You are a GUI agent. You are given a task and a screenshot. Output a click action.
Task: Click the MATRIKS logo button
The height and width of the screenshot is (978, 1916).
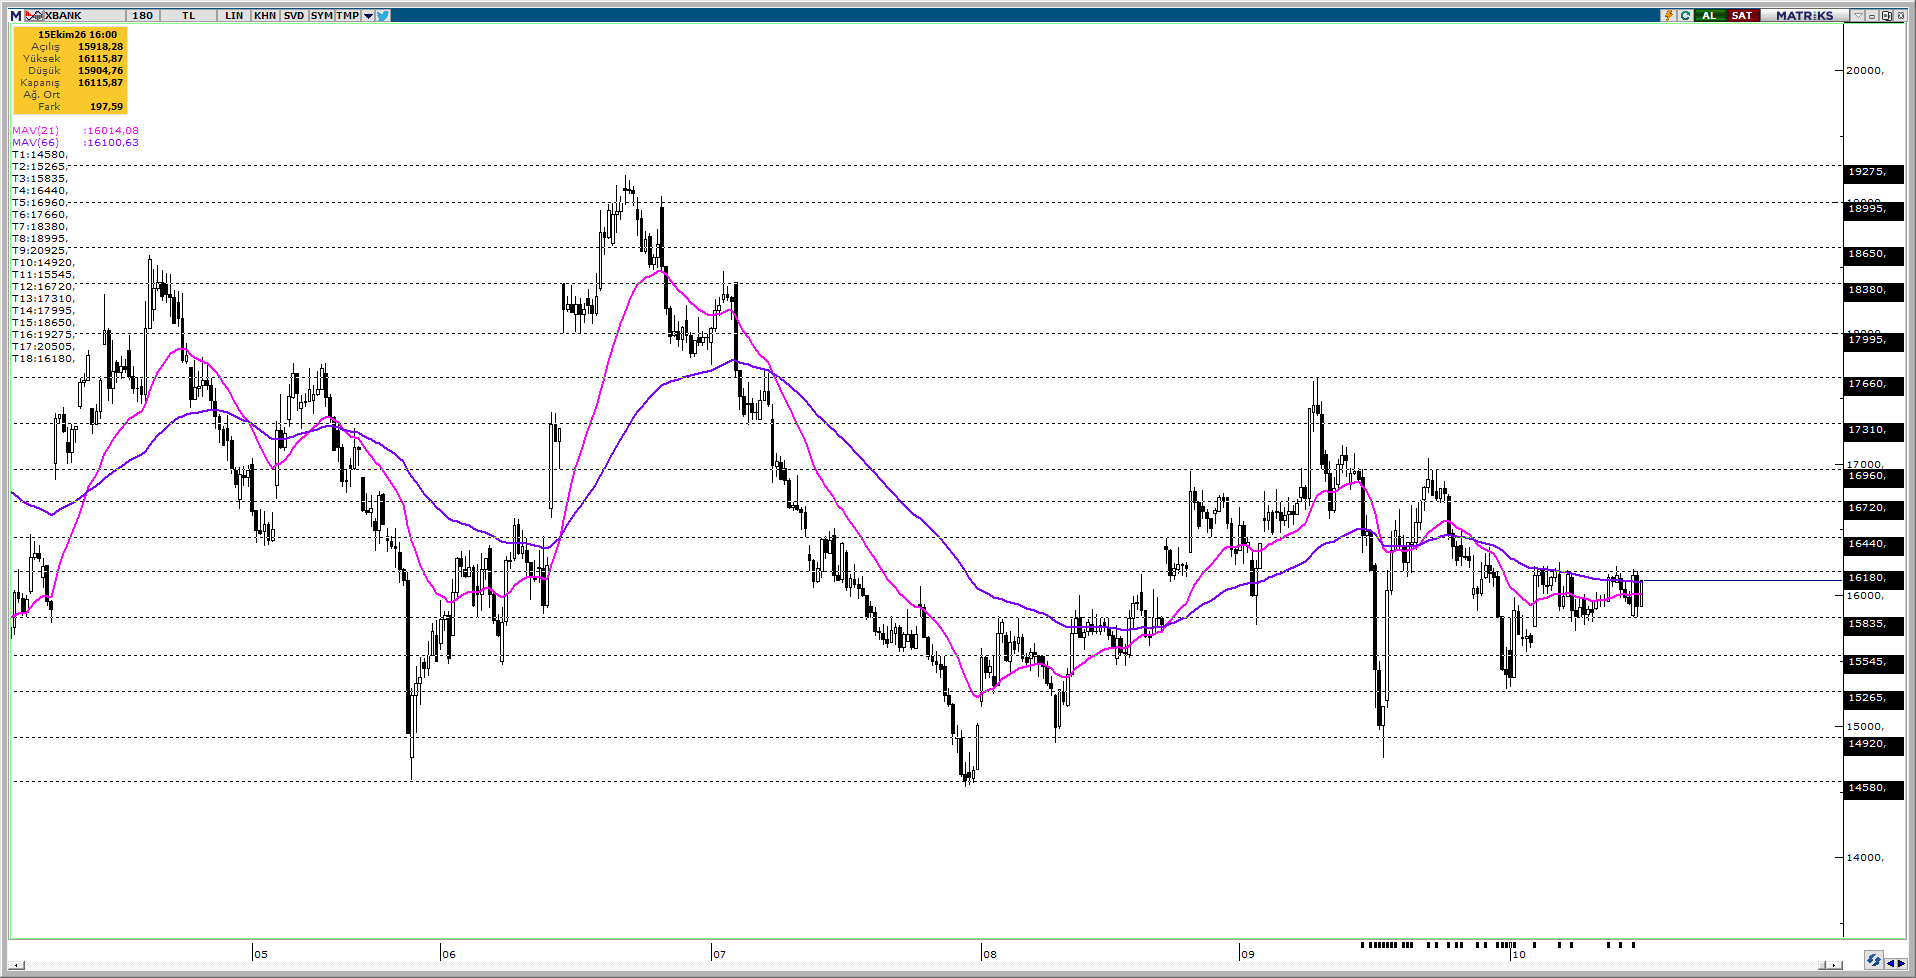pos(1805,16)
